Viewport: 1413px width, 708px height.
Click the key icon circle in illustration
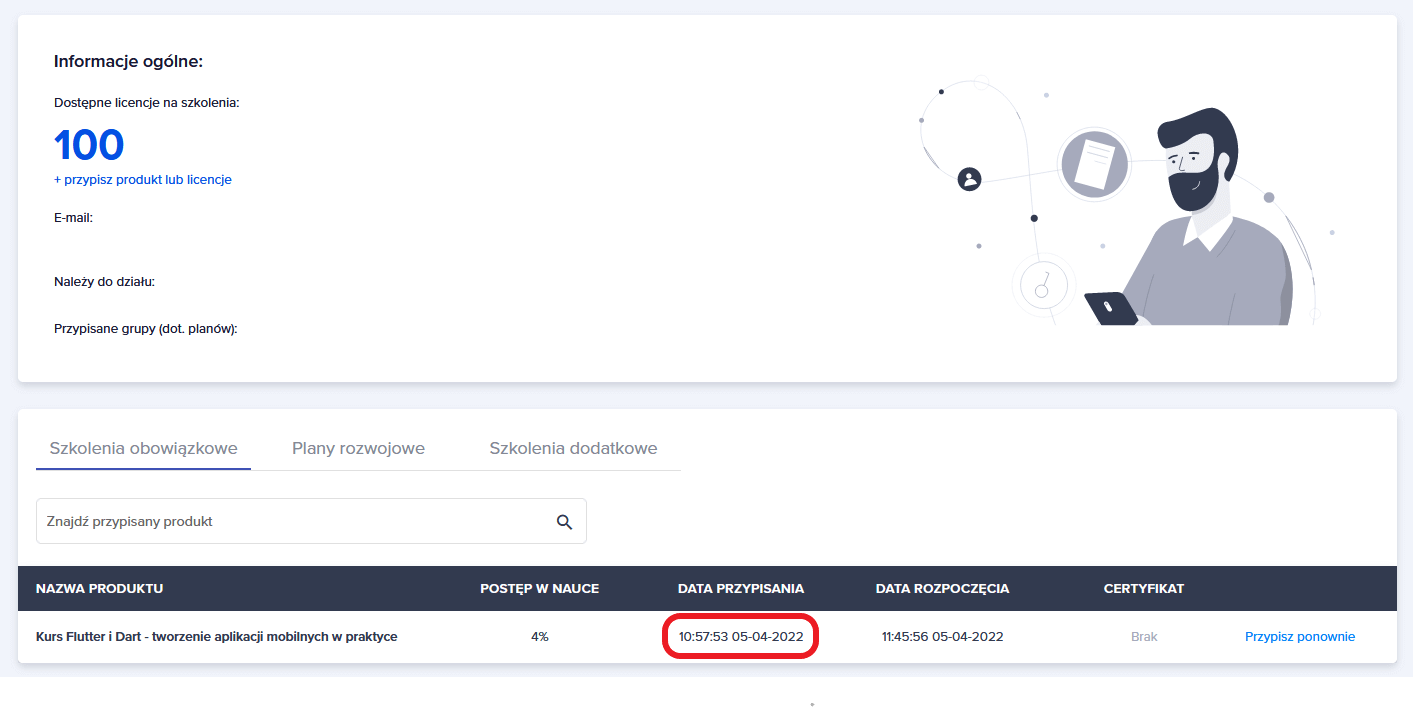click(1043, 286)
